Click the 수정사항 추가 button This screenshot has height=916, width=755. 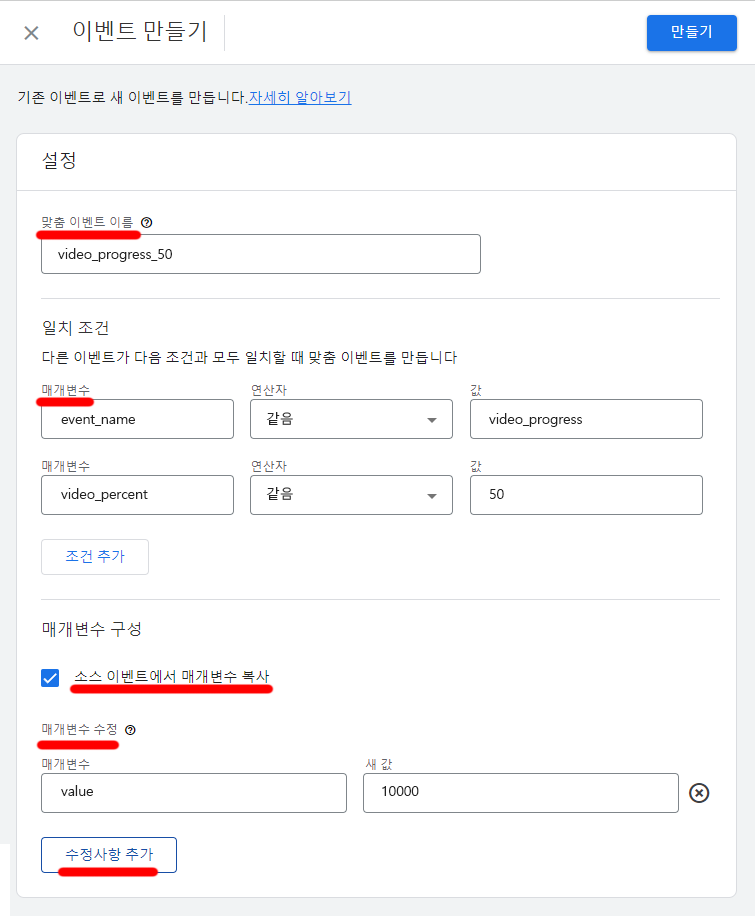tap(108, 855)
